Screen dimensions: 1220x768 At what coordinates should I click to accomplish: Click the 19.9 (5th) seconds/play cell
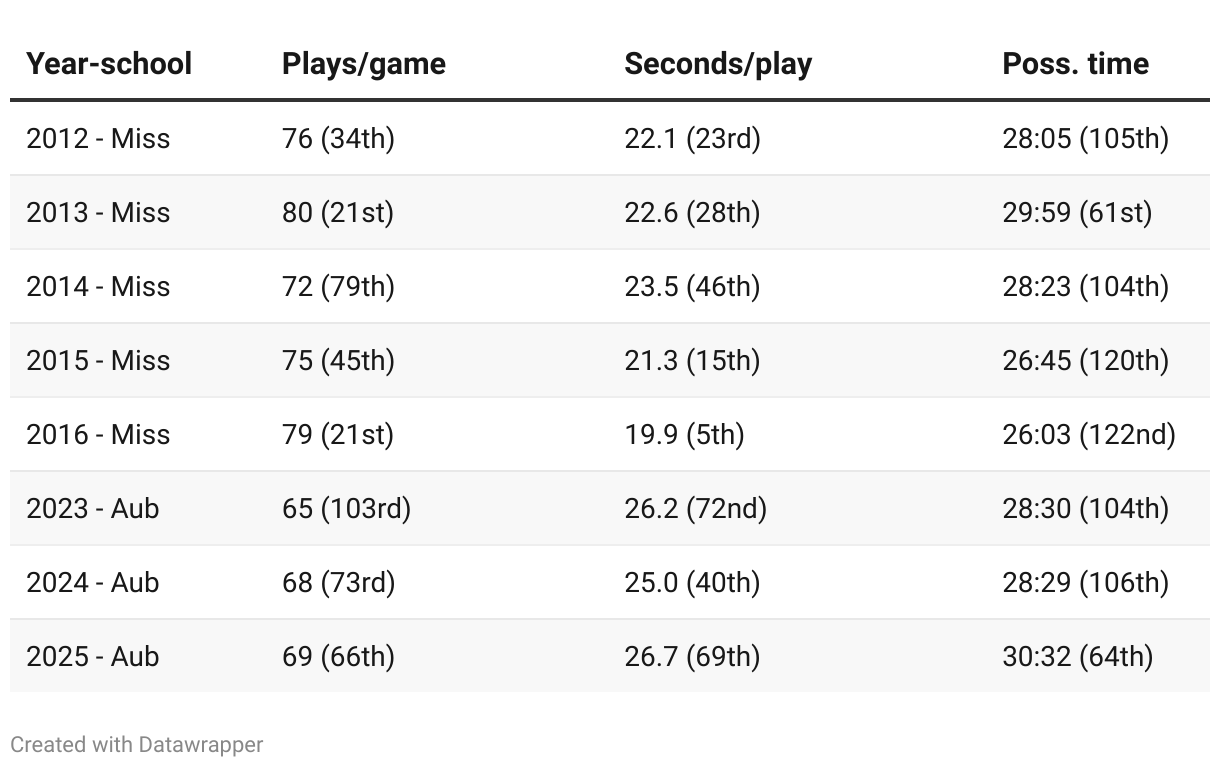pos(684,435)
